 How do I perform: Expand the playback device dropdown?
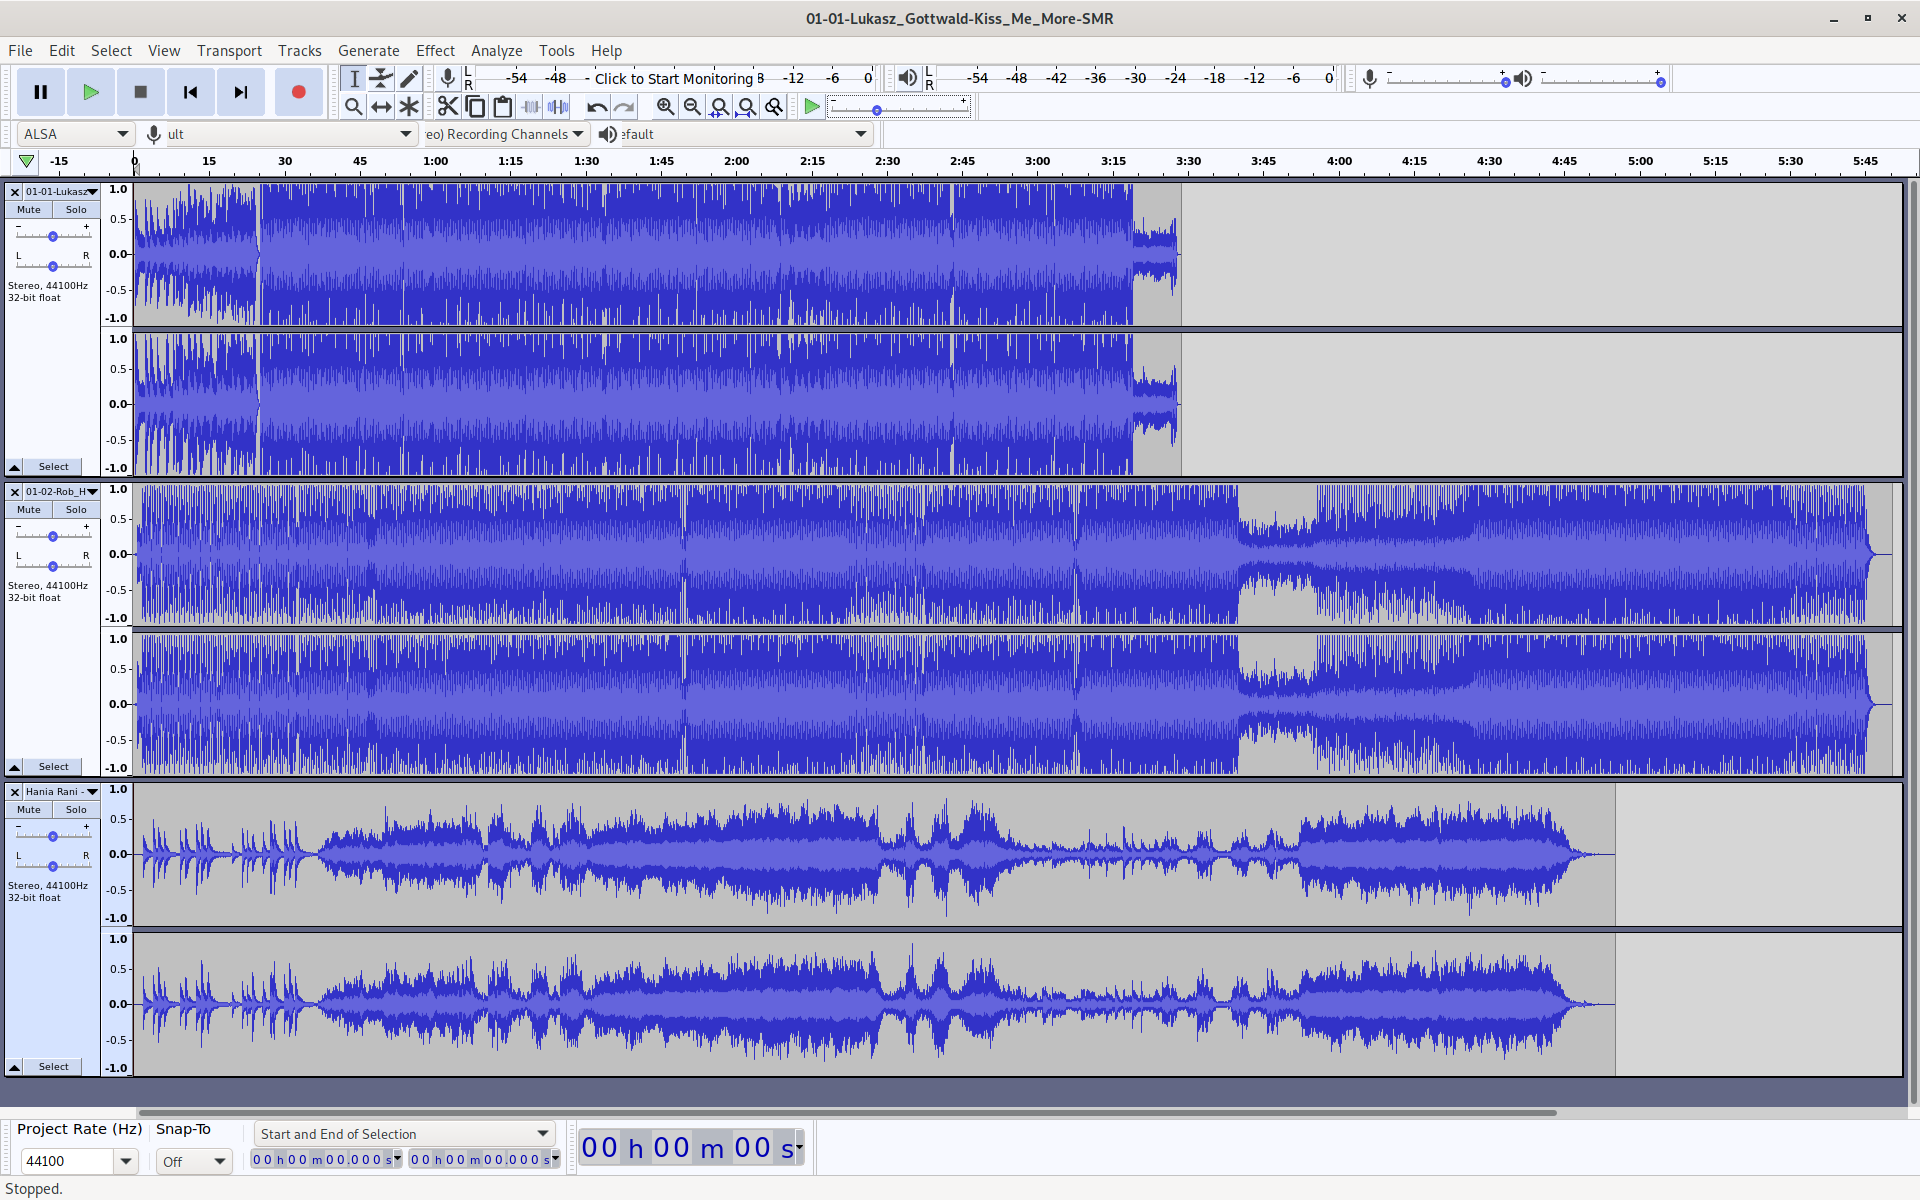[745, 134]
